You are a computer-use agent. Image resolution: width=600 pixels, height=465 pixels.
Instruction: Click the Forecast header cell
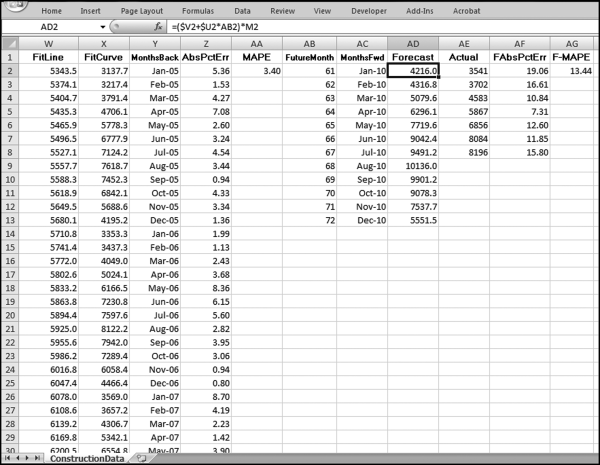[413, 57]
